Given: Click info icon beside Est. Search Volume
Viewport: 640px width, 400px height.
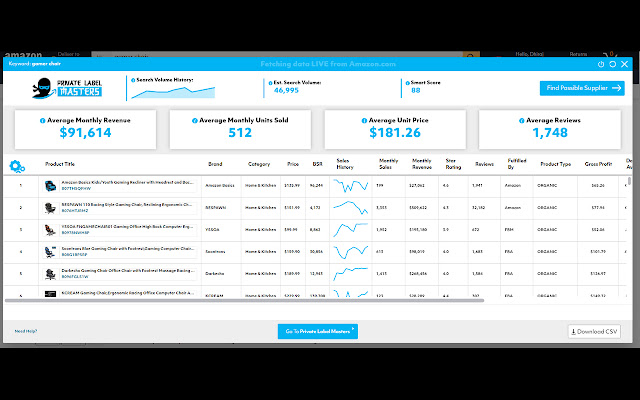Looking at the screenshot, I should [x=270, y=83].
